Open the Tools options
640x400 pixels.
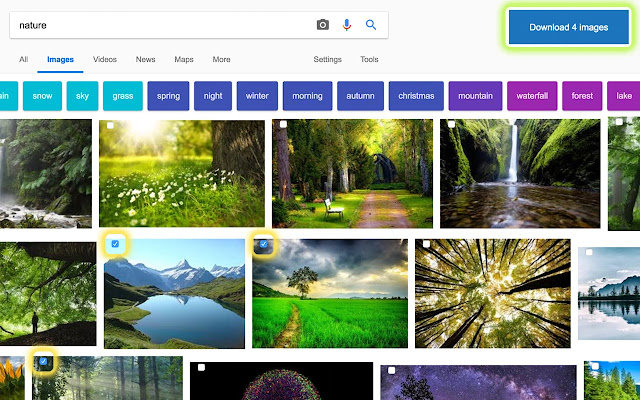pos(369,59)
